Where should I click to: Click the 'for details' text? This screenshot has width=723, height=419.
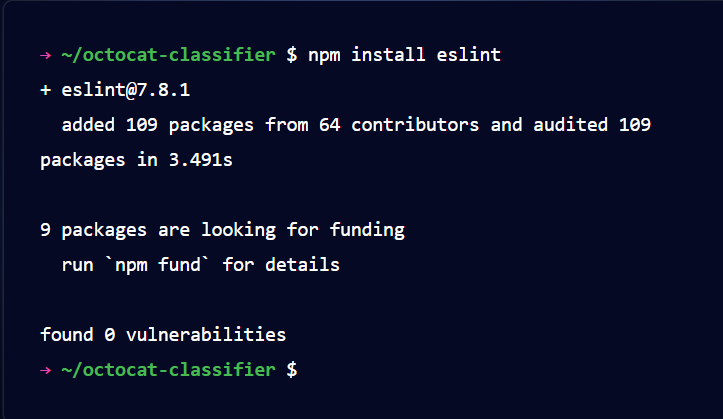(x=281, y=265)
